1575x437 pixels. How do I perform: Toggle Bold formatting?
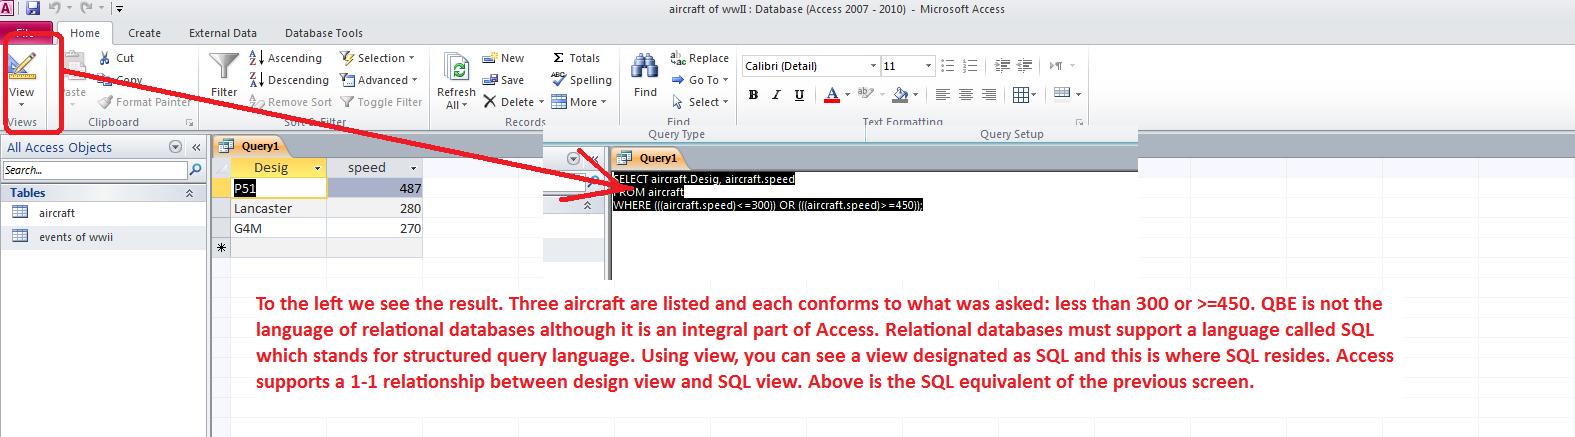(753, 95)
